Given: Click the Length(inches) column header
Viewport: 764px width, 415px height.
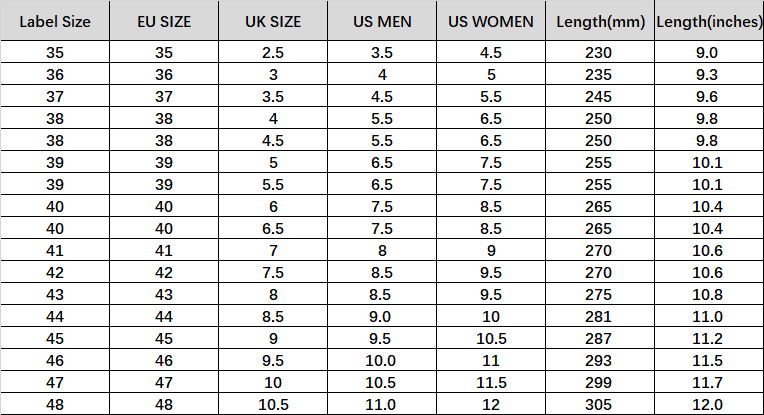Looking at the screenshot, I should [708, 22].
